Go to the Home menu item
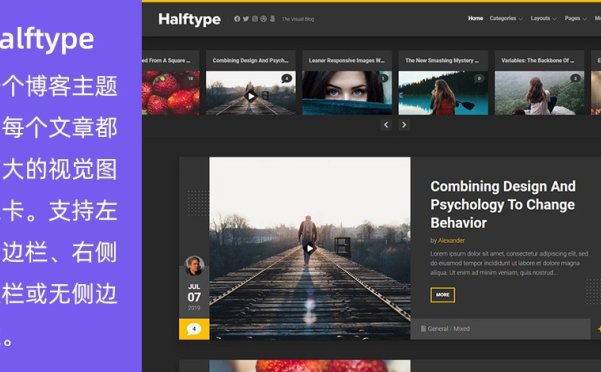601x372 pixels. pos(475,18)
